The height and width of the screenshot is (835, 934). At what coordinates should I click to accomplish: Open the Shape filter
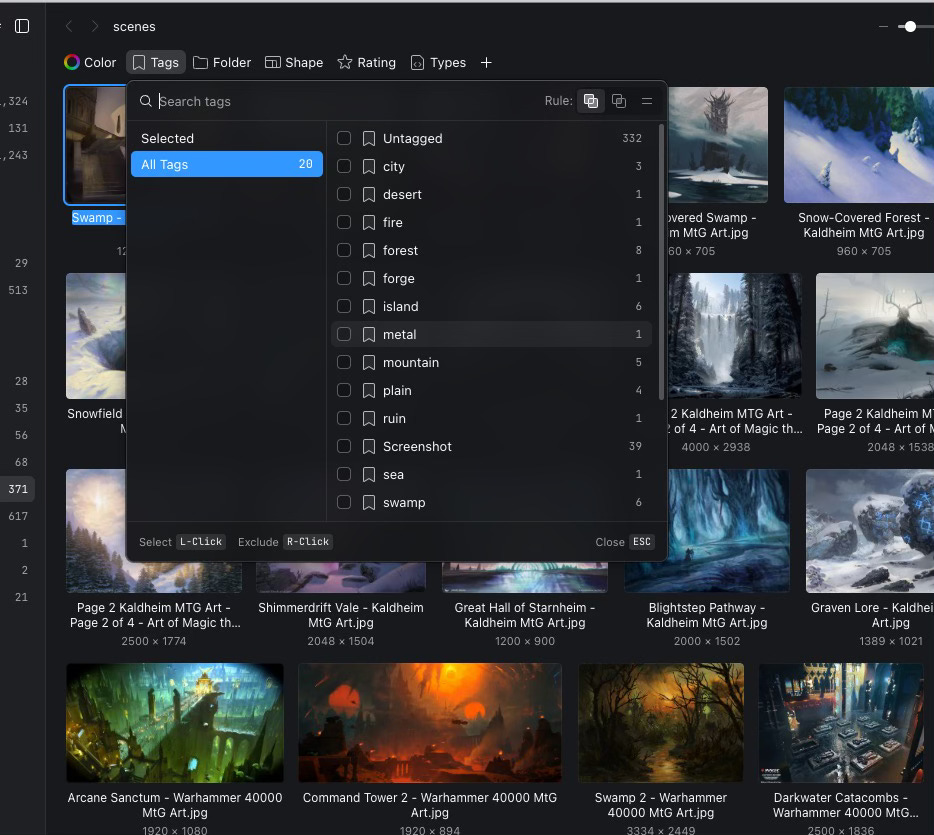pyautogui.click(x=294, y=63)
